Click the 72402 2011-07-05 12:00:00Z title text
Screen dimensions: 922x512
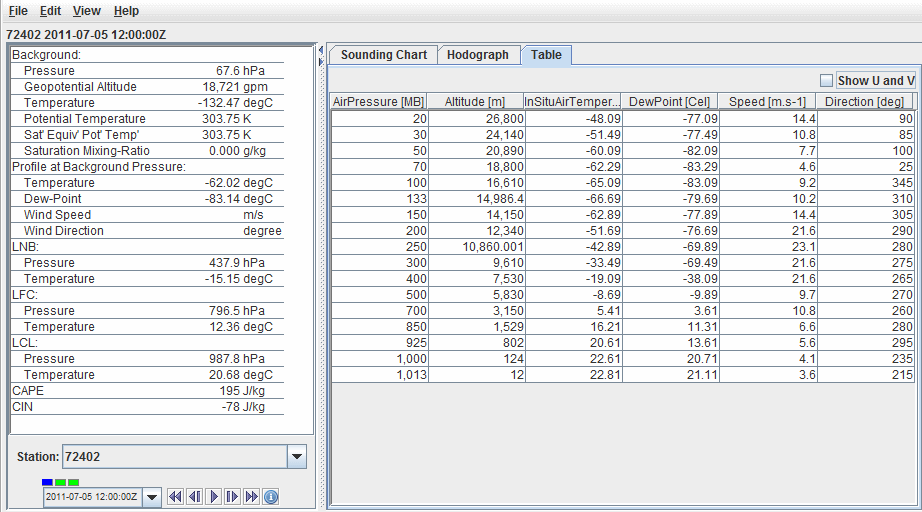86,35
